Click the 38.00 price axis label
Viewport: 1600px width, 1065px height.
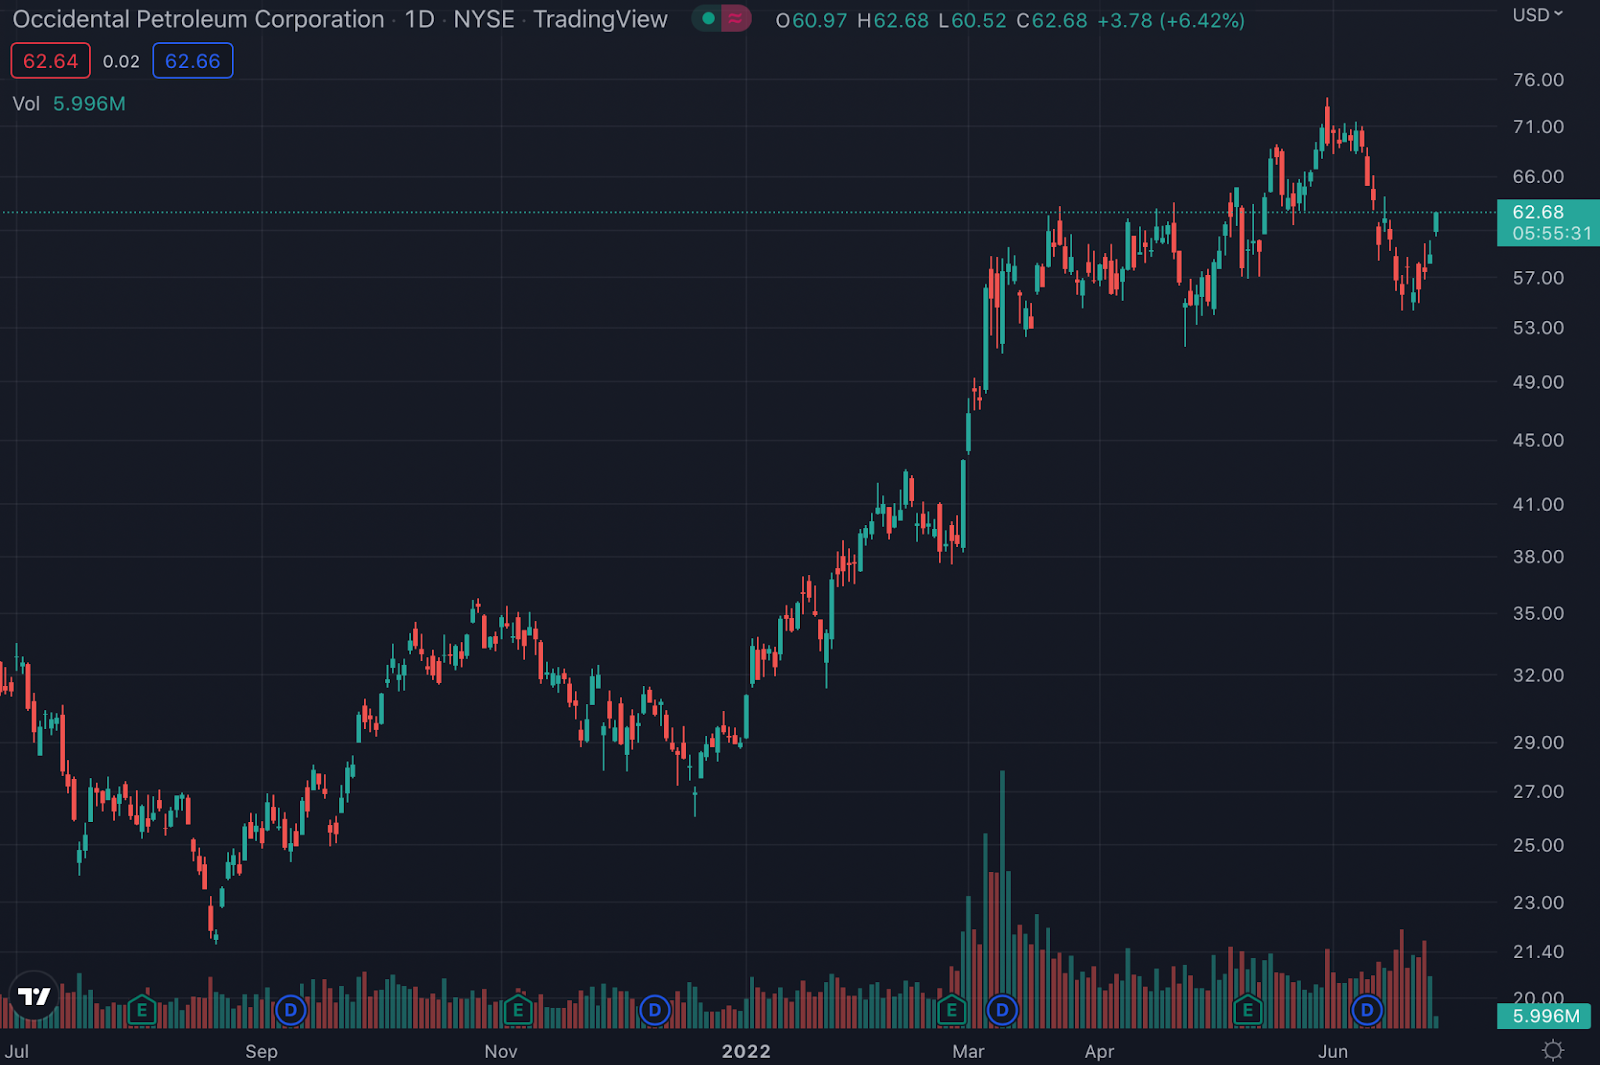pyautogui.click(x=1538, y=557)
